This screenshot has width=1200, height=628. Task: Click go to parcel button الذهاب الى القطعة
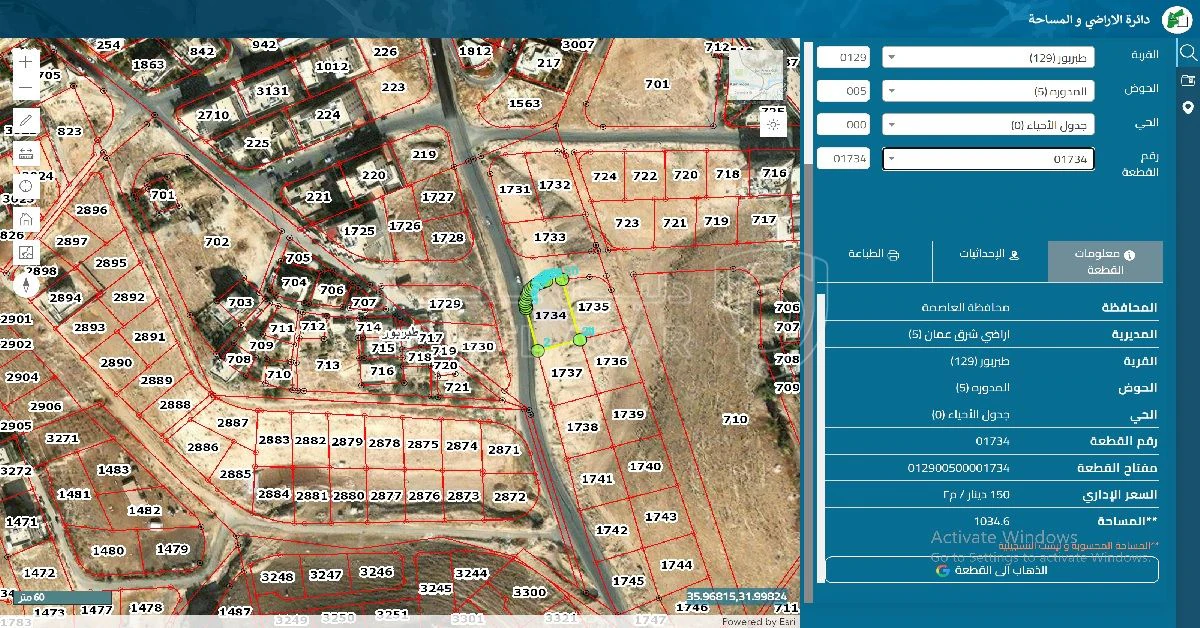coord(992,570)
